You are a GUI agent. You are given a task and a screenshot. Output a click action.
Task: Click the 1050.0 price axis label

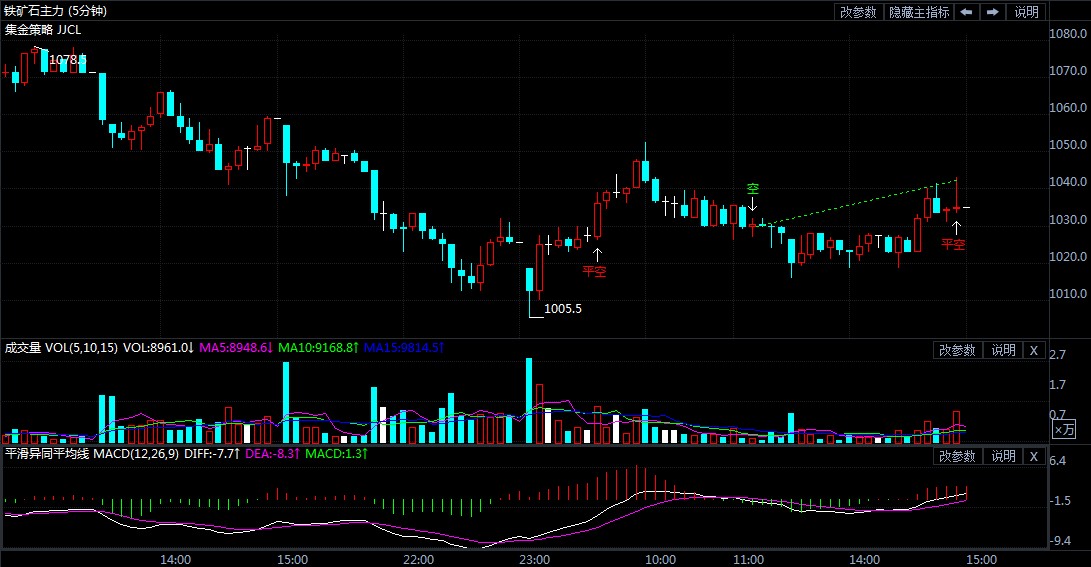coord(1068,145)
